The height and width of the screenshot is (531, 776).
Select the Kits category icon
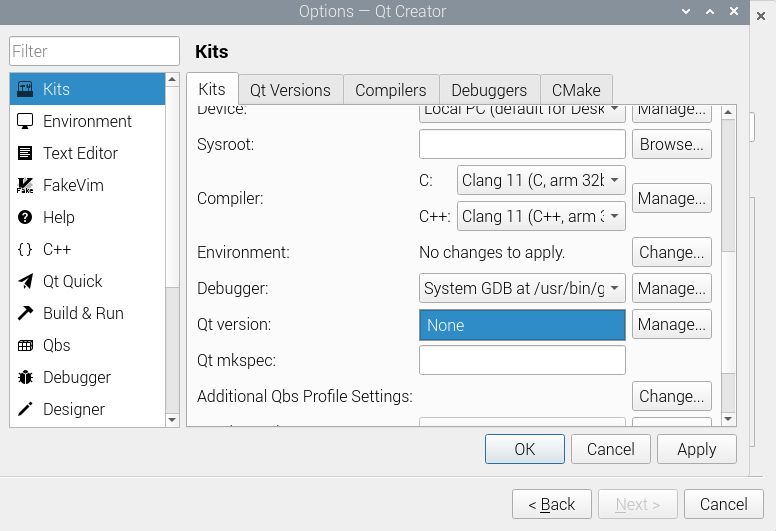(25, 89)
